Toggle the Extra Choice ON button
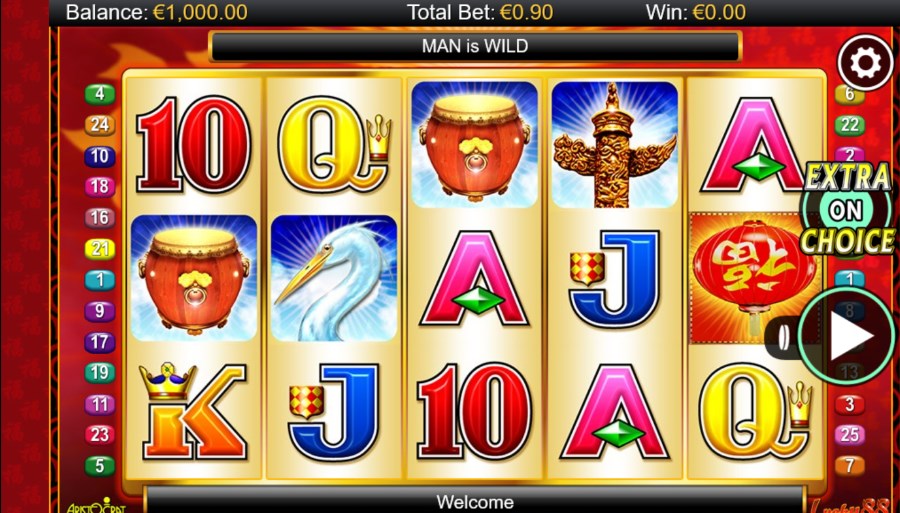 (x=847, y=210)
